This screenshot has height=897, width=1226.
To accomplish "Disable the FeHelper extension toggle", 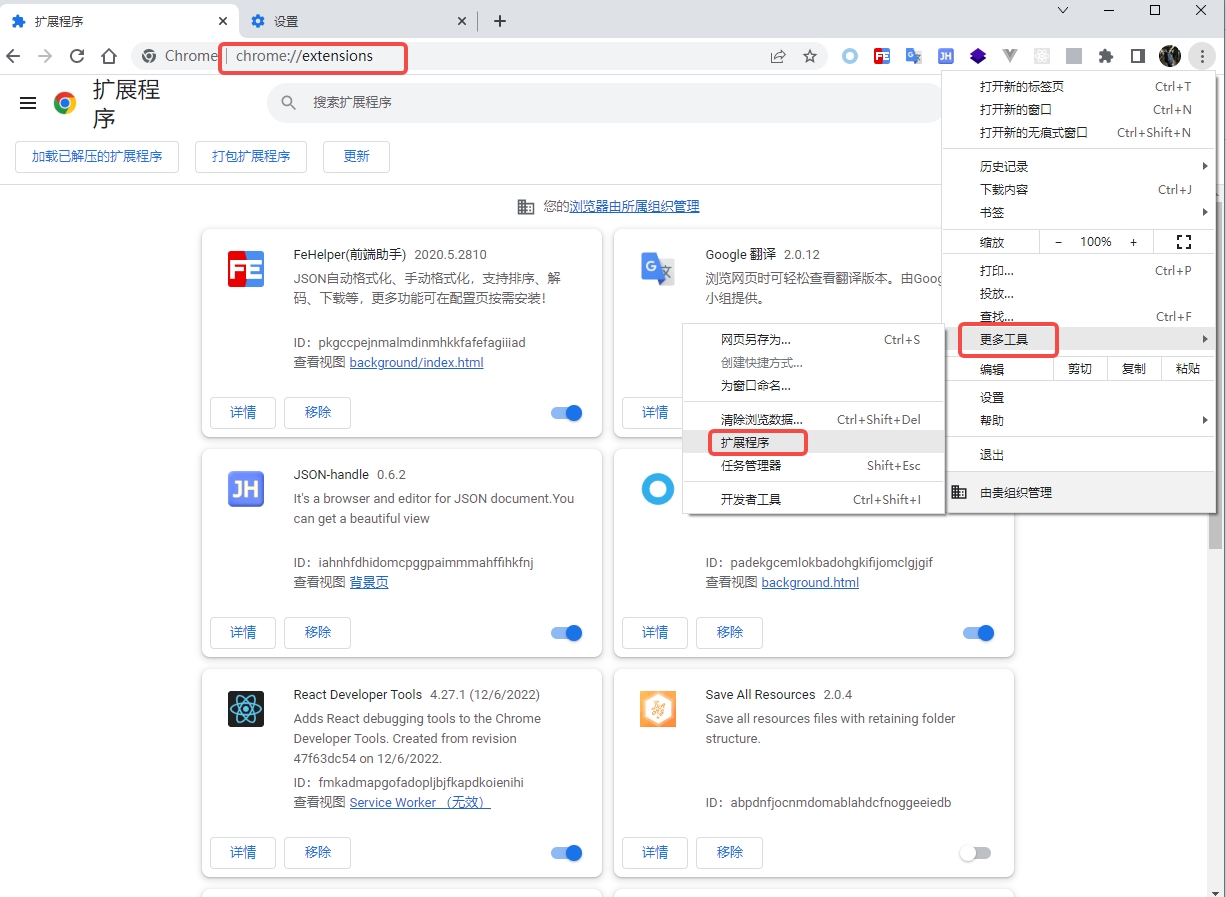I will tap(567, 413).
